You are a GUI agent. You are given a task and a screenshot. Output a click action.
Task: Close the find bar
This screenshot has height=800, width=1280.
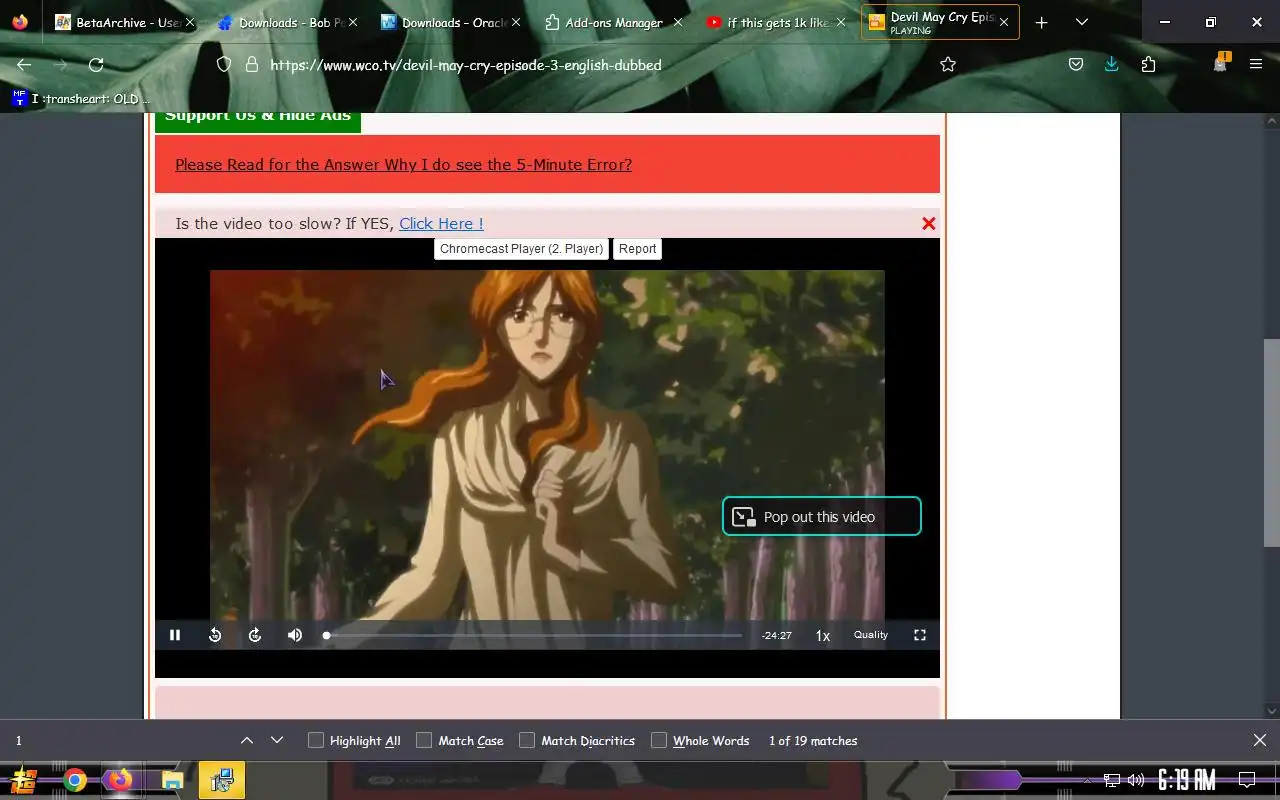click(1260, 740)
